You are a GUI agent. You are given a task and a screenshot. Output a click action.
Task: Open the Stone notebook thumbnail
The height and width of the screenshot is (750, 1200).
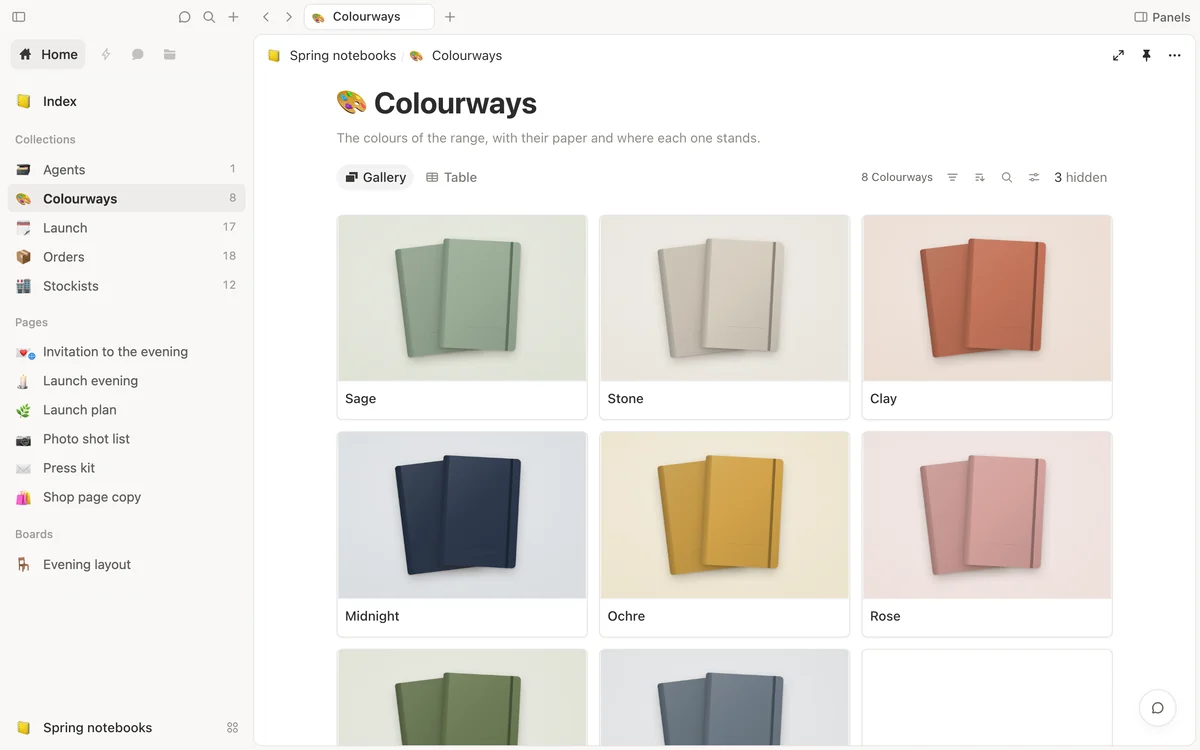[x=725, y=298]
